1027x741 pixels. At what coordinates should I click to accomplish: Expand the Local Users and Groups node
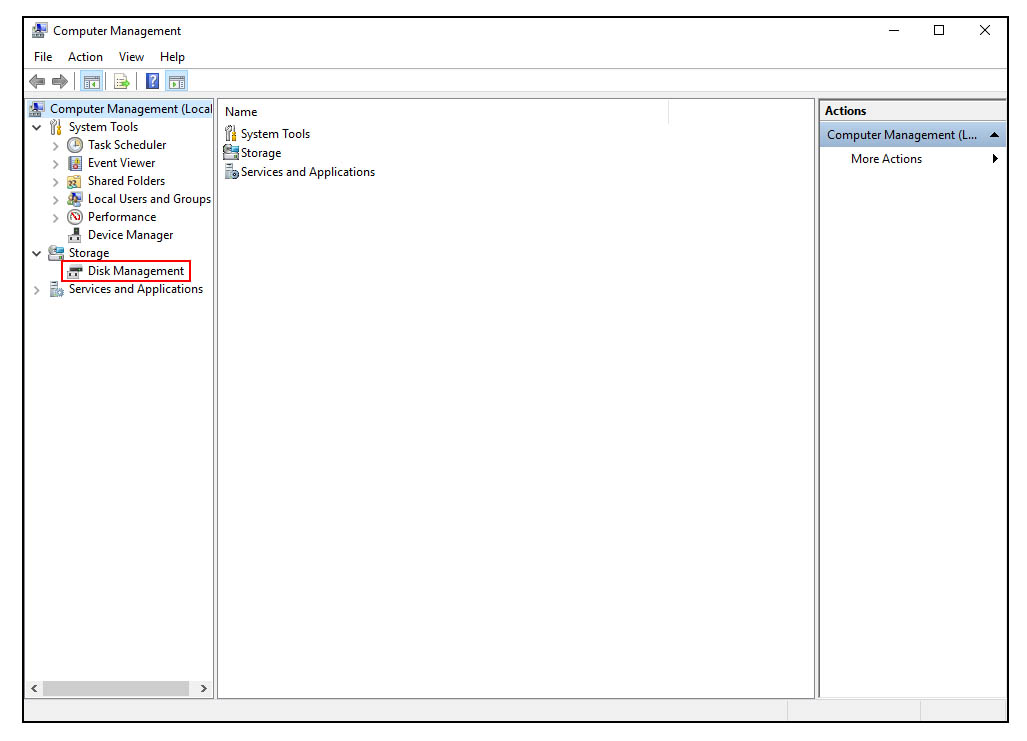(56, 200)
